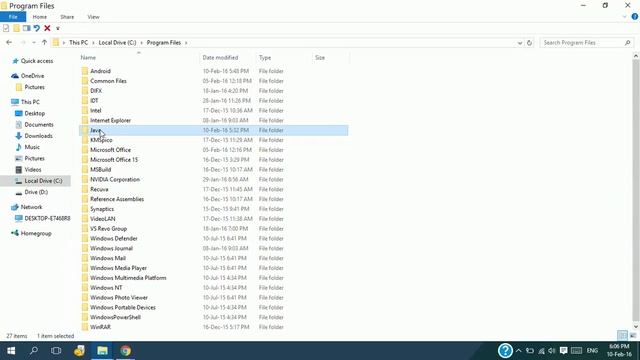Select Network in navigation pane

[31, 207]
